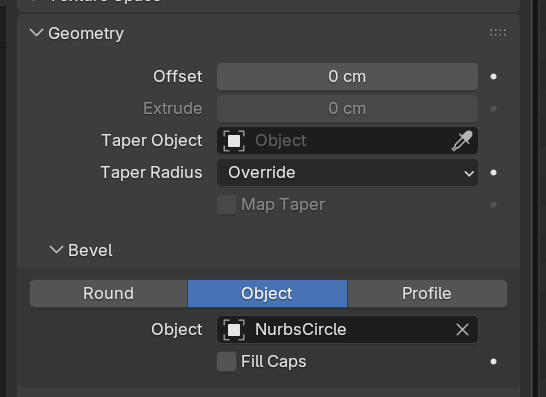Click the Extrude animate dot
The image size is (546, 397).
pyautogui.click(x=493, y=109)
